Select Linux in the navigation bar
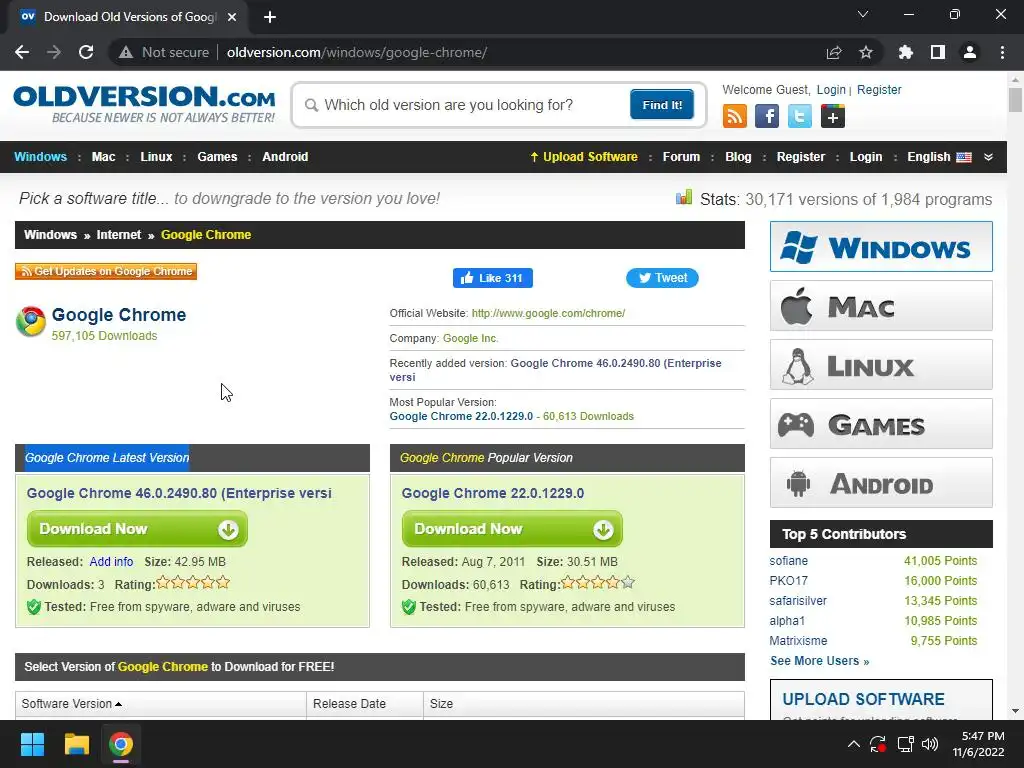This screenshot has width=1024, height=768. coord(156,157)
